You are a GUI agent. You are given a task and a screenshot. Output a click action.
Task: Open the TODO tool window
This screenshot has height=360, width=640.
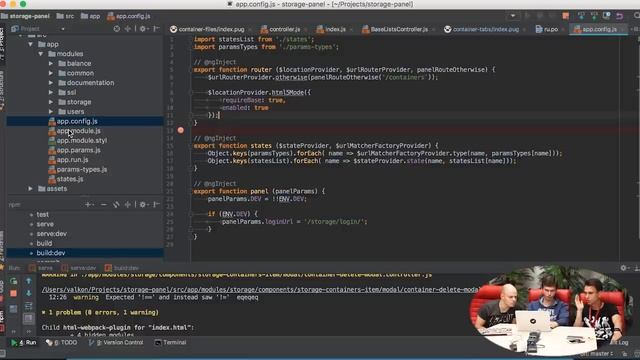pyautogui.click(x=62, y=342)
